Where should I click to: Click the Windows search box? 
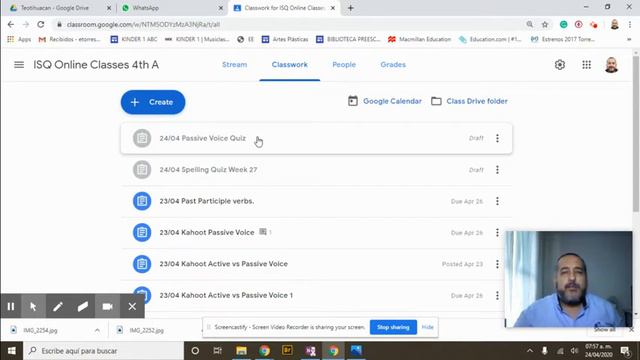tap(104, 351)
